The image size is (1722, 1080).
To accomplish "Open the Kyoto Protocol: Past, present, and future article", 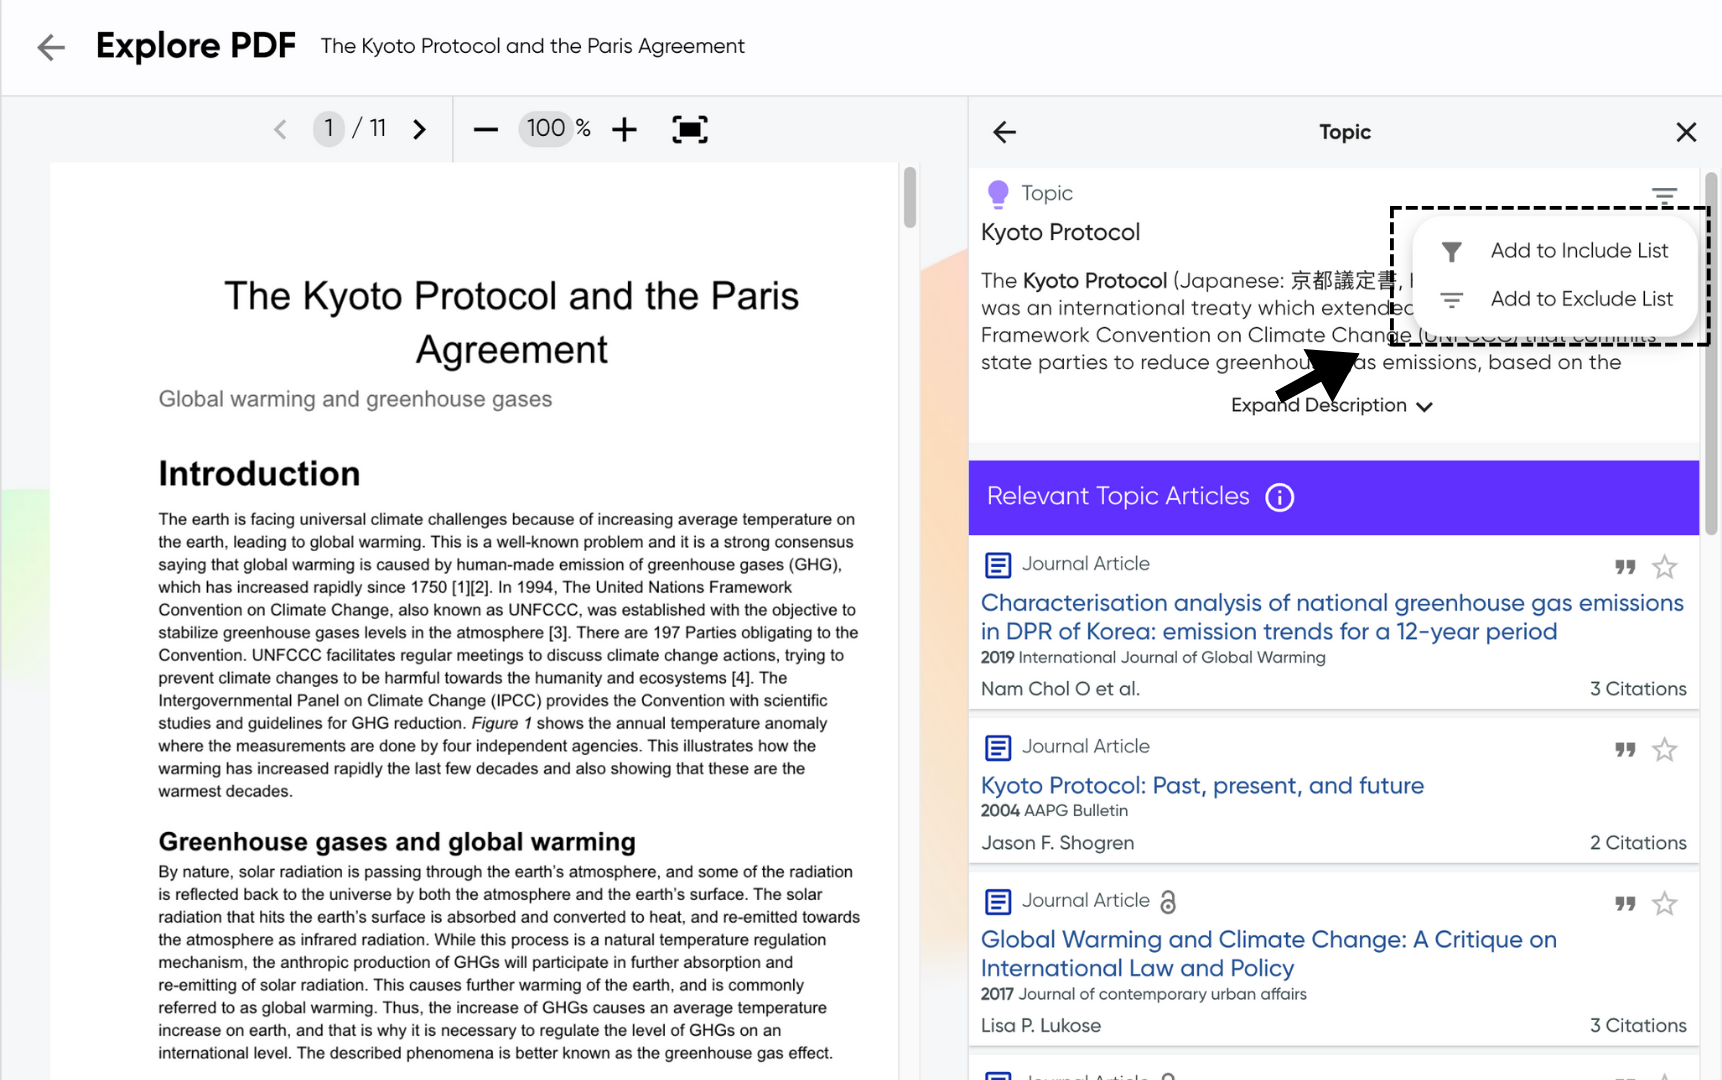I will (x=1203, y=786).
